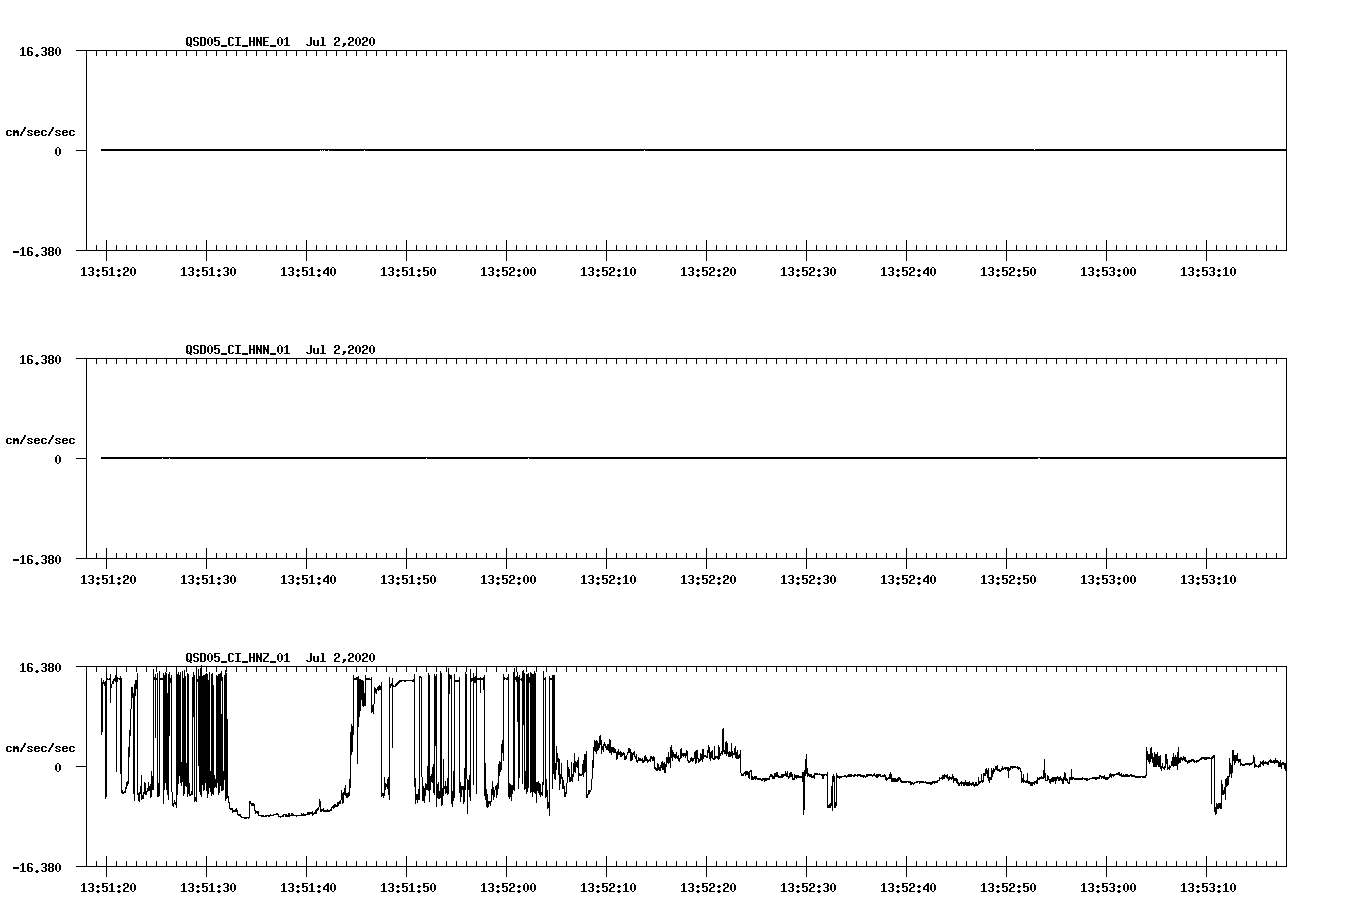
Task: Click the 13:51:20 time label under HNE plot
Action: [x=108, y=272]
